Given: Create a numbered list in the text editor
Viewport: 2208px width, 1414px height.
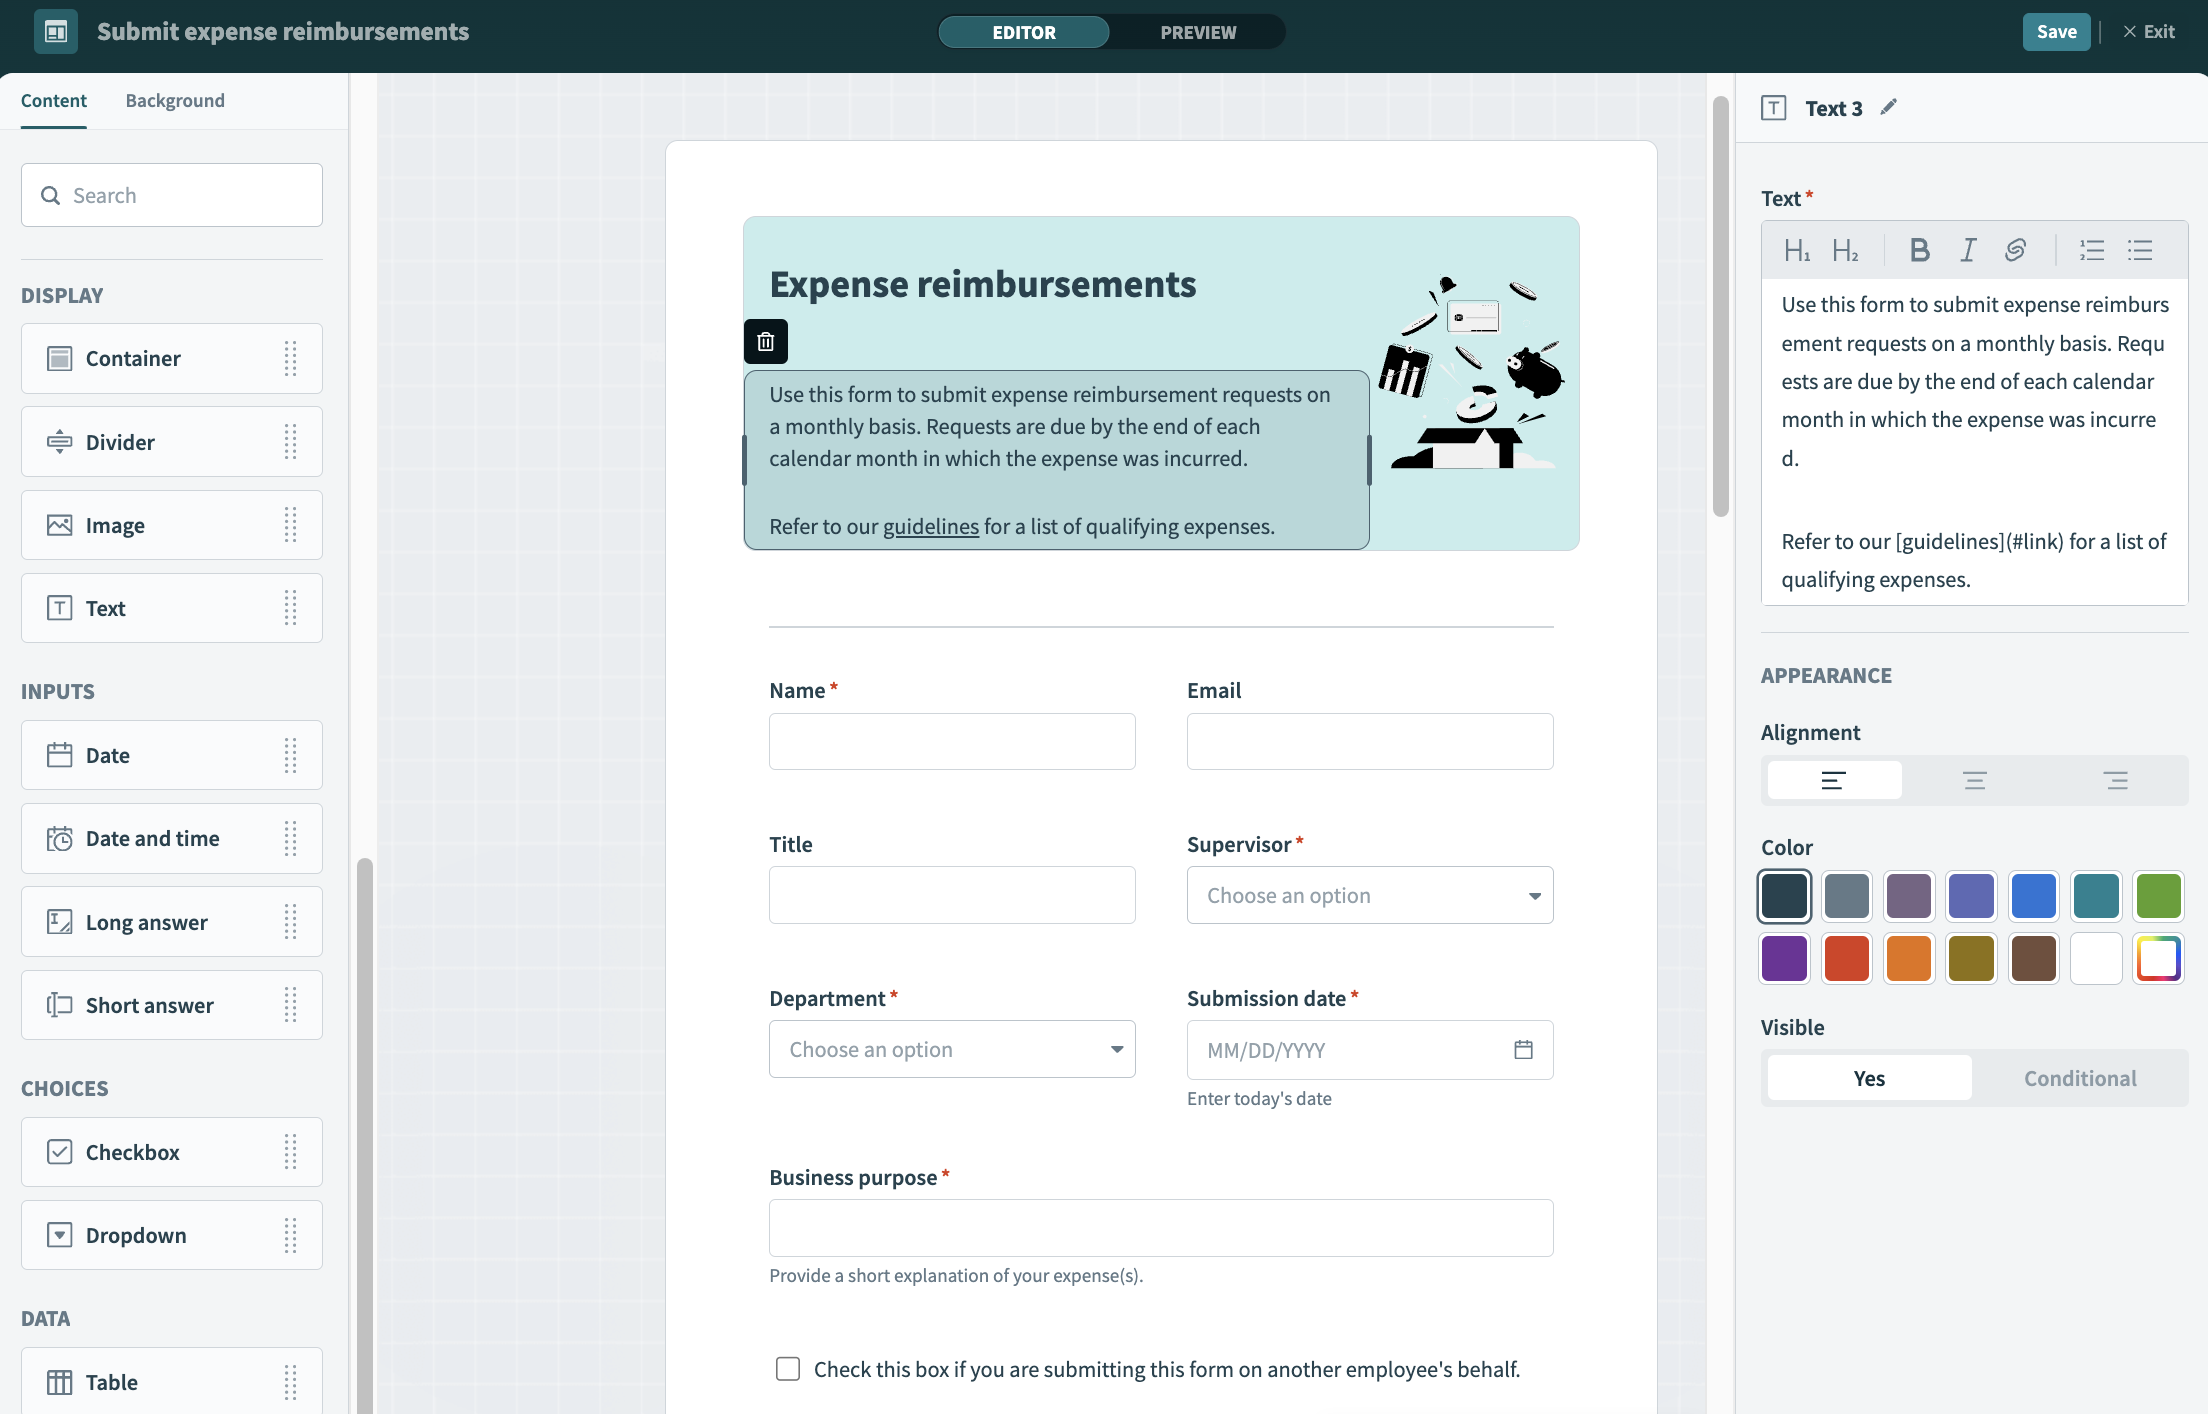Looking at the screenshot, I should point(2091,250).
